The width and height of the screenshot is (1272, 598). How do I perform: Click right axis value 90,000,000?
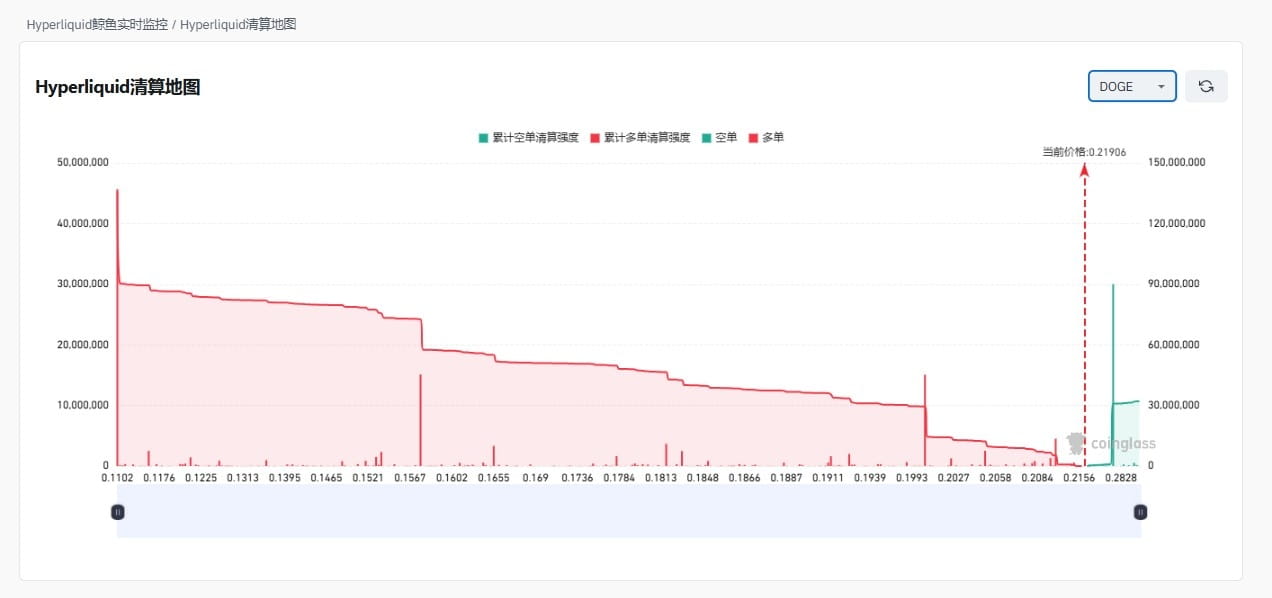[1176, 284]
